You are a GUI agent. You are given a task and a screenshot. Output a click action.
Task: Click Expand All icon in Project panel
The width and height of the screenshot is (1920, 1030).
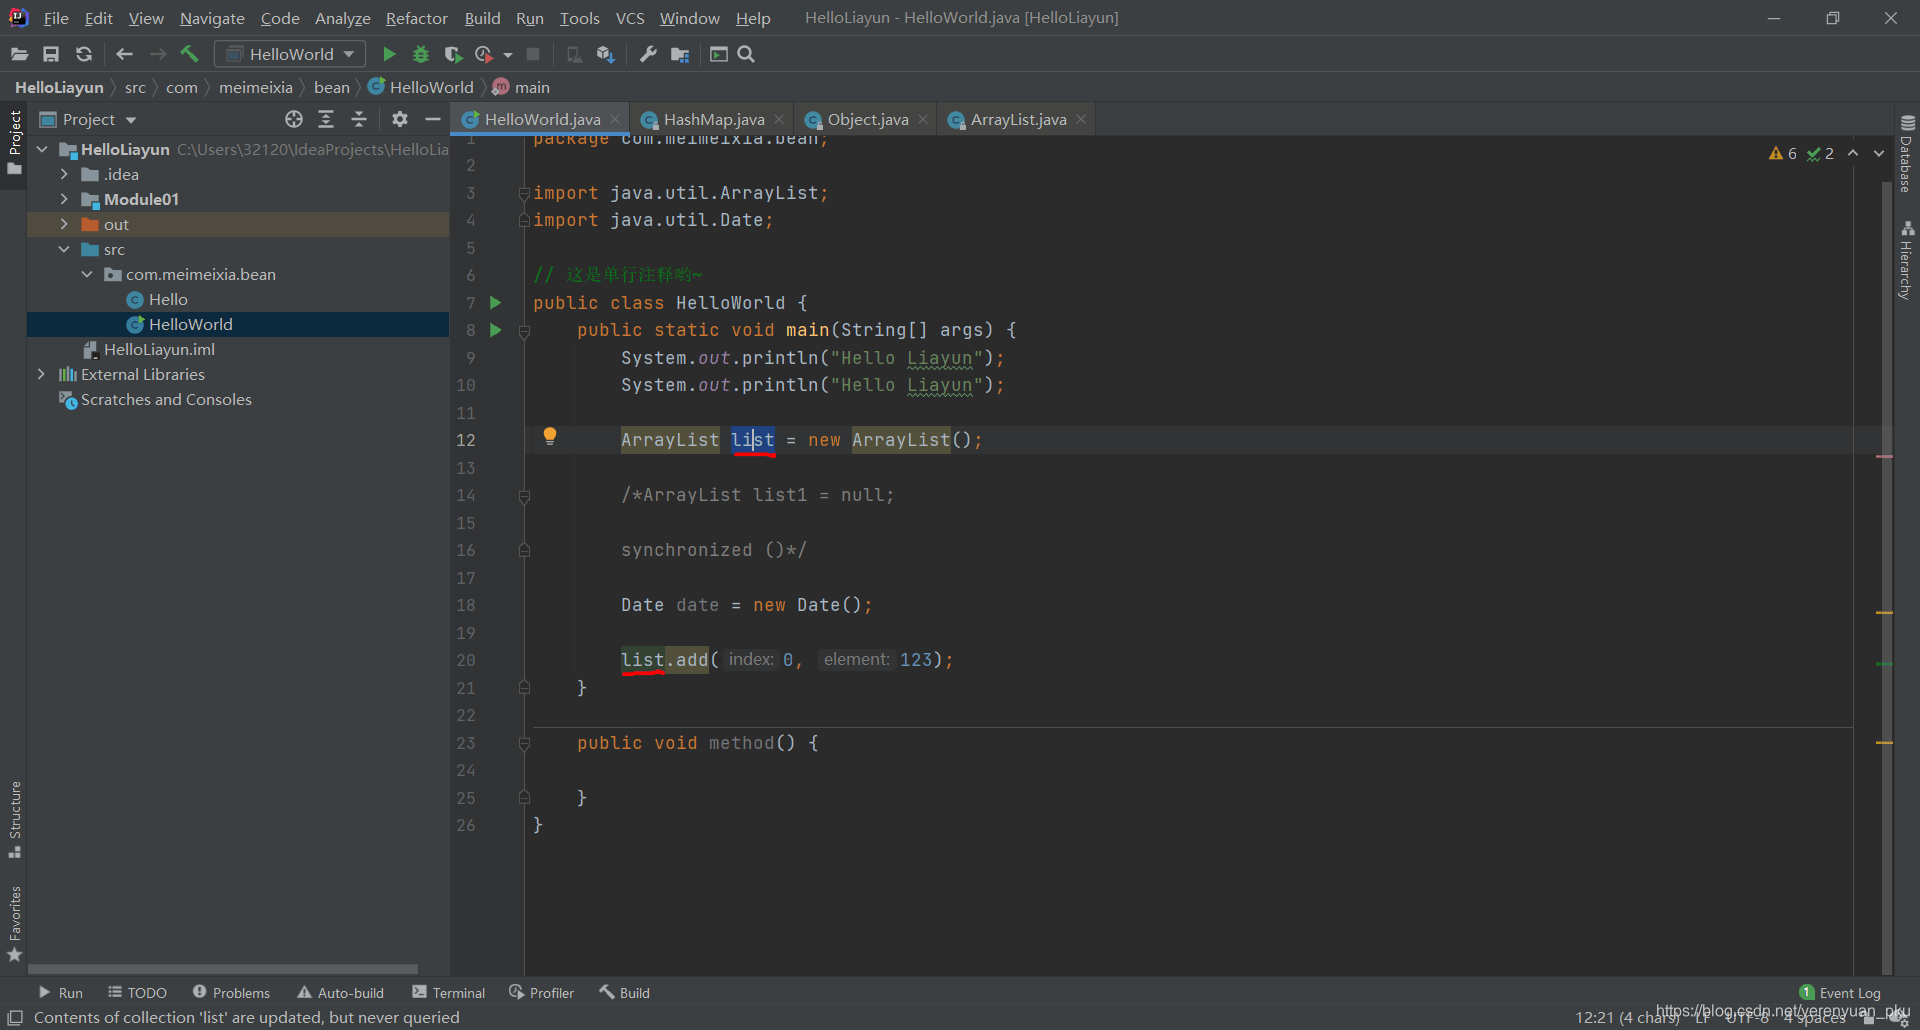[326, 119]
